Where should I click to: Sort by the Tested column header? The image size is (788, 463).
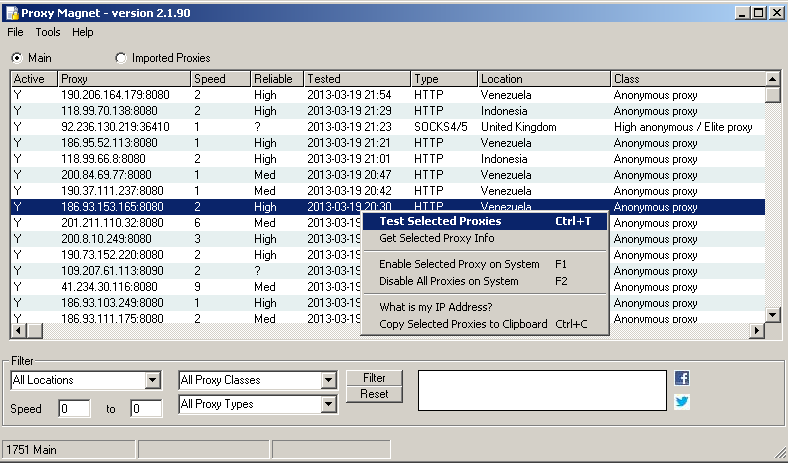358,79
